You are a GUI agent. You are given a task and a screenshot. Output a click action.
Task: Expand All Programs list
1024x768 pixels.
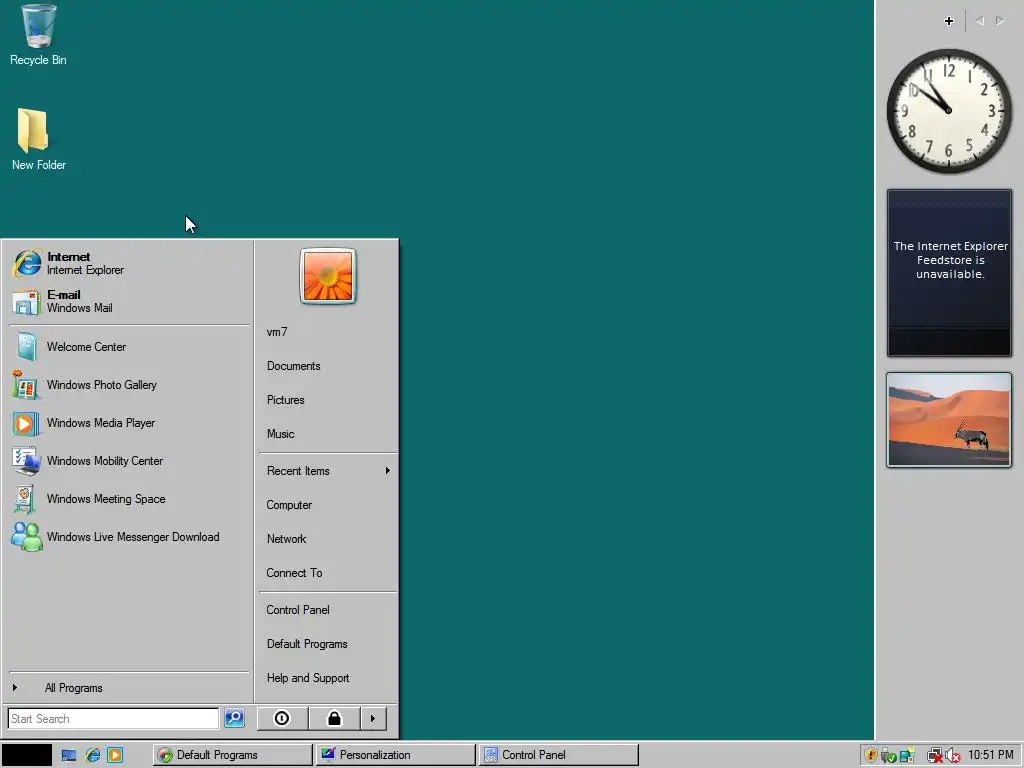pyautogui.click(x=129, y=688)
